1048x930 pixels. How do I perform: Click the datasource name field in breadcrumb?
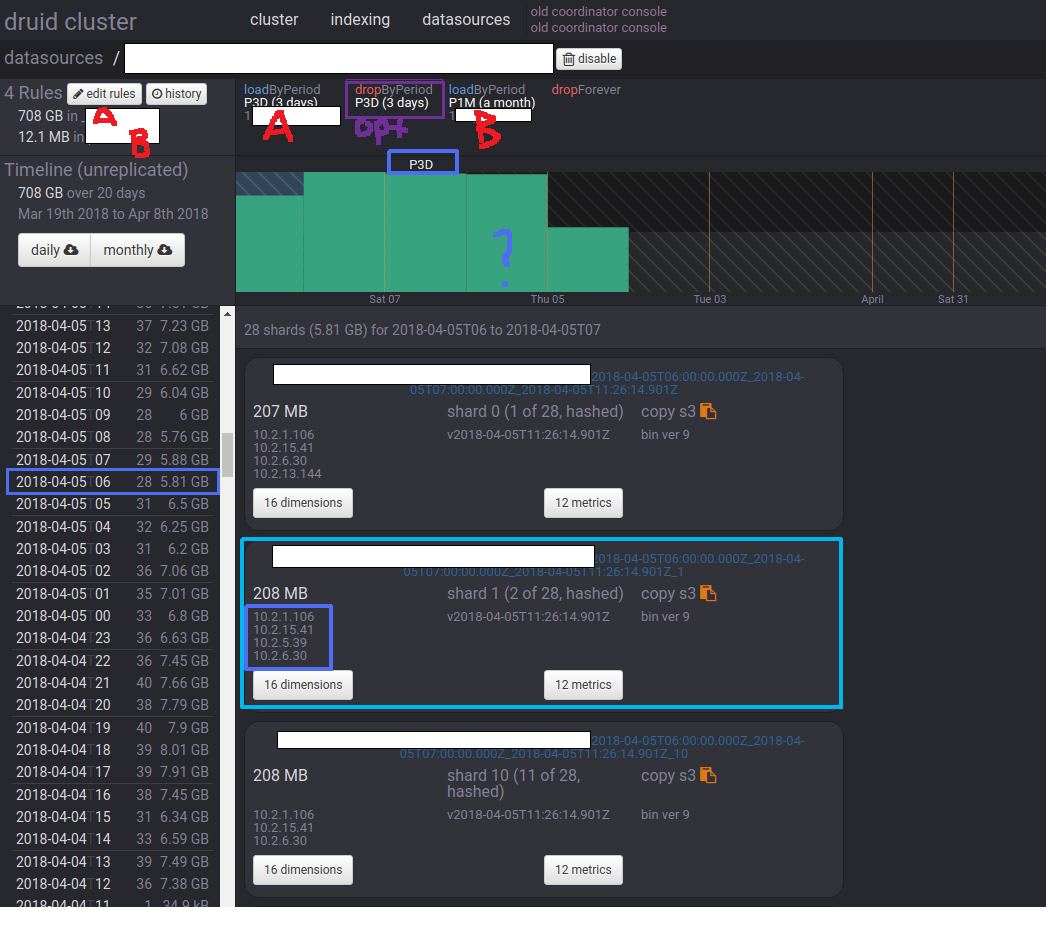tap(339, 58)
